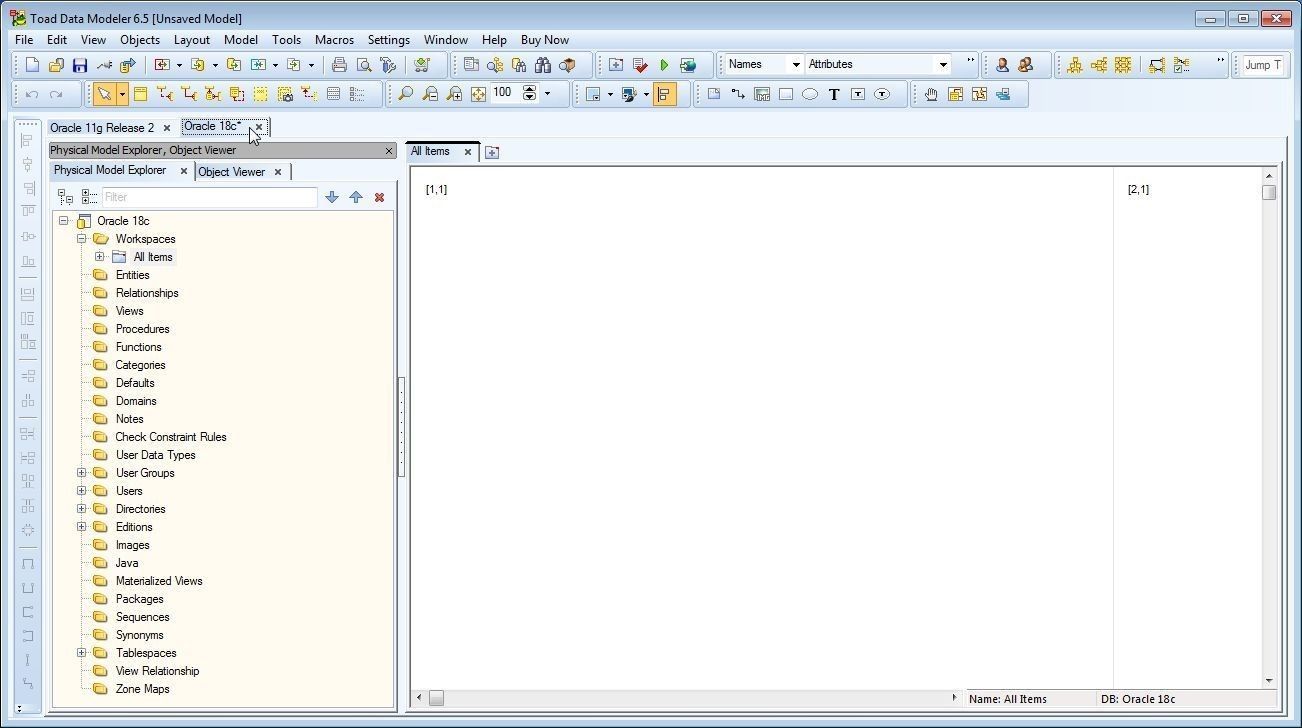Toggle the highlighted alignment mode button
The width and height of the screenshot is (1302, 728).
[x=665, y=94]
